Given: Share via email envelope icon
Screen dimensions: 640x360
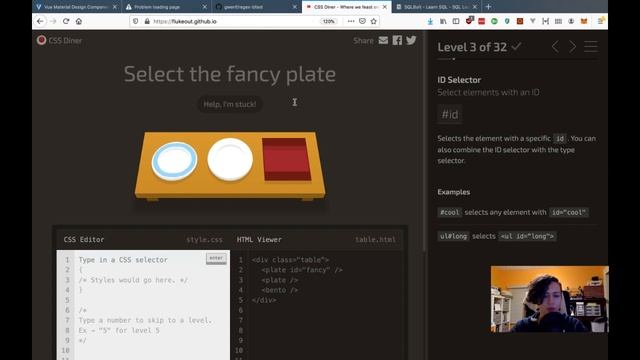Looking at the screenshot, I should click(383, 40).
